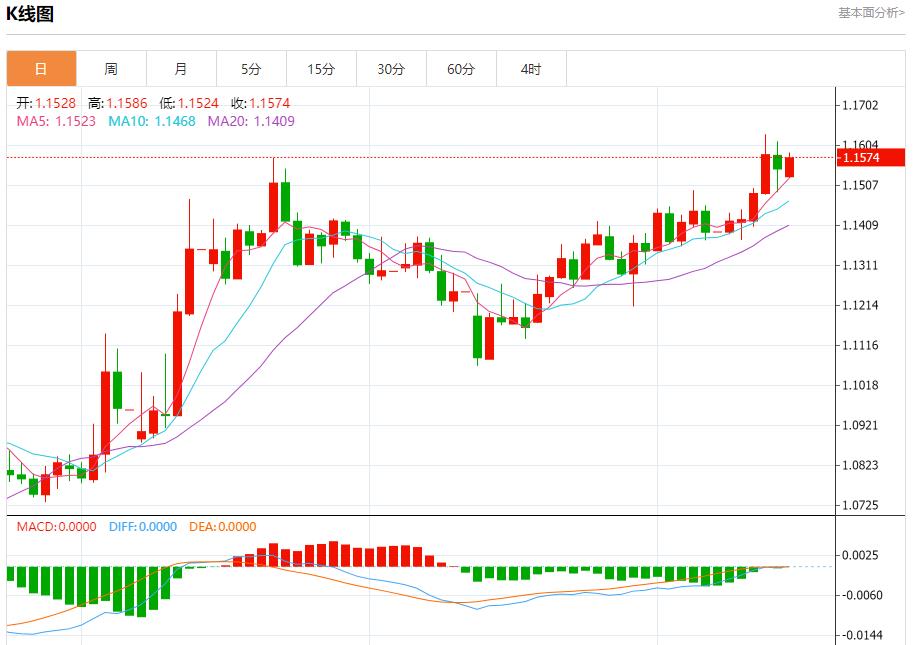This screenshot has width=913, height=645.
Task: Click the MA5 indicator label
Action: click(56, 121)
